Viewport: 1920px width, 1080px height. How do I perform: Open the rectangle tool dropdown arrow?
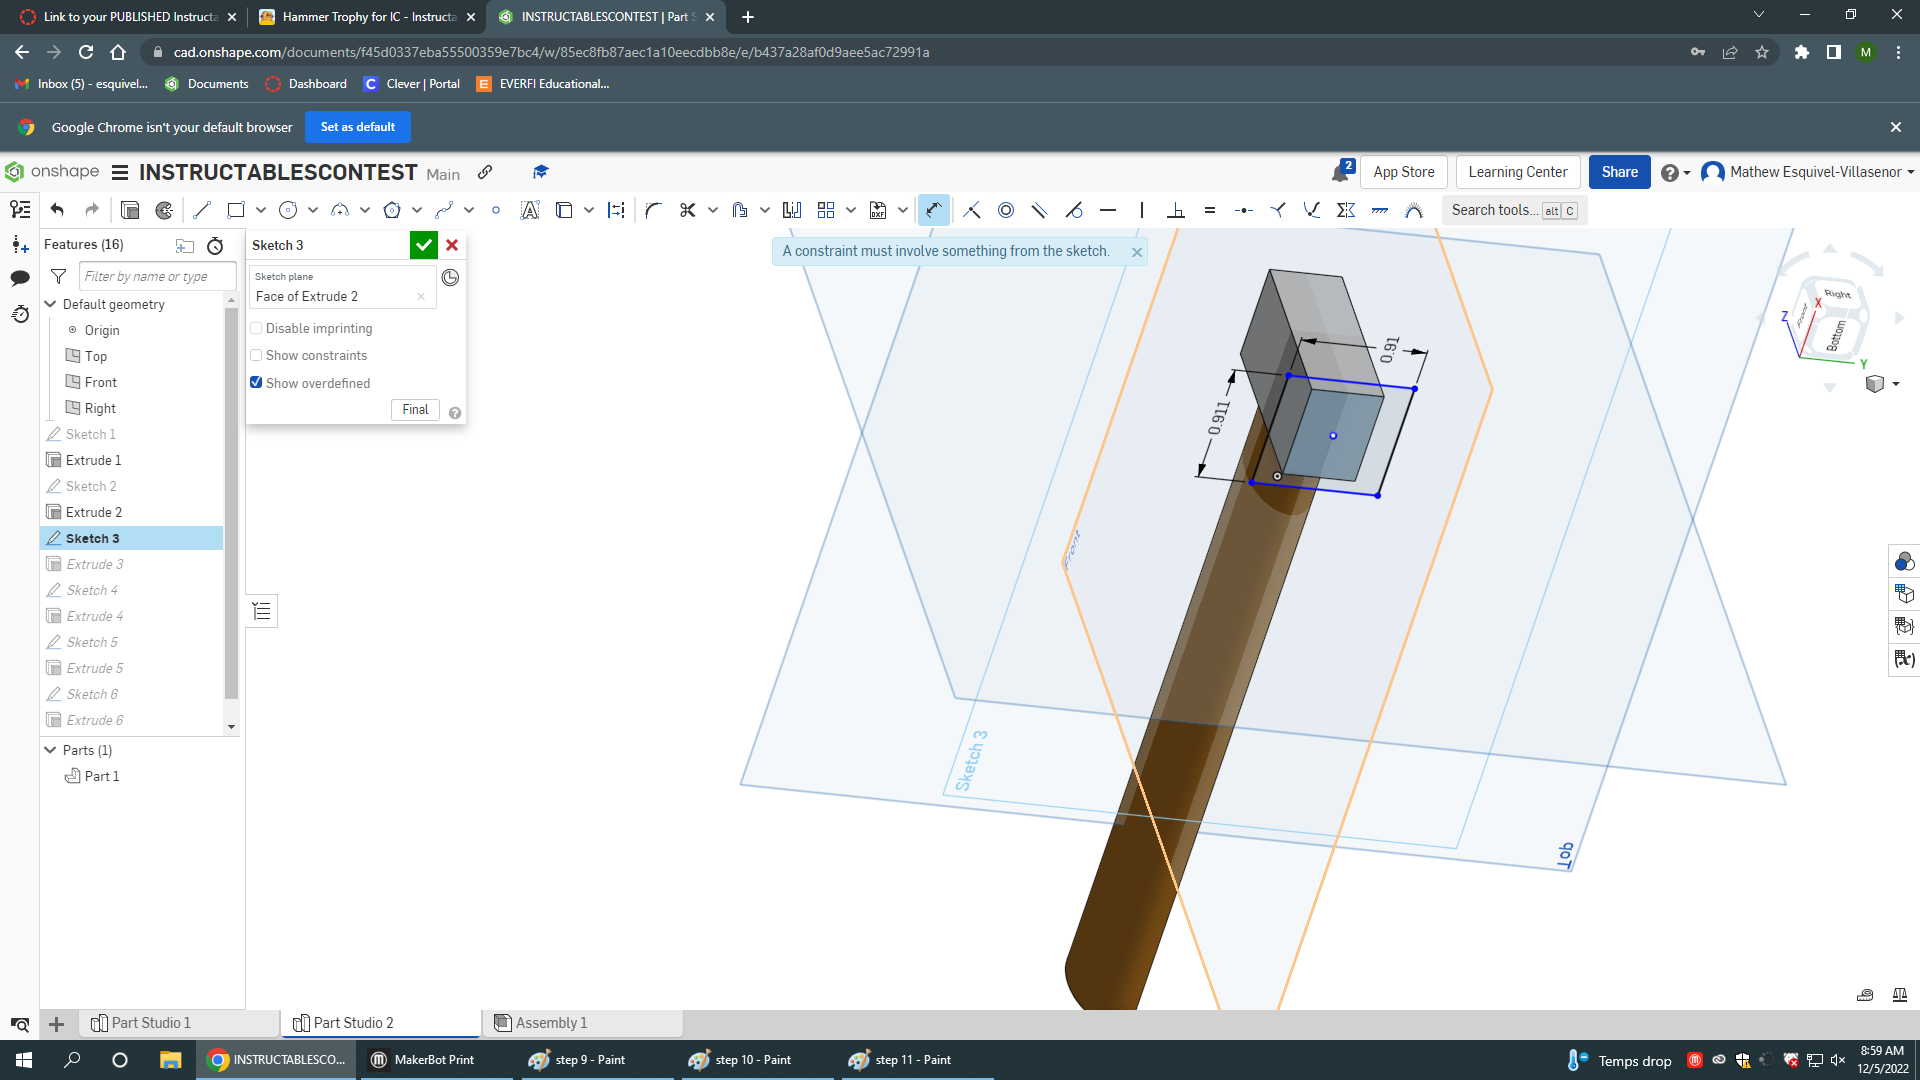(261, 210)
